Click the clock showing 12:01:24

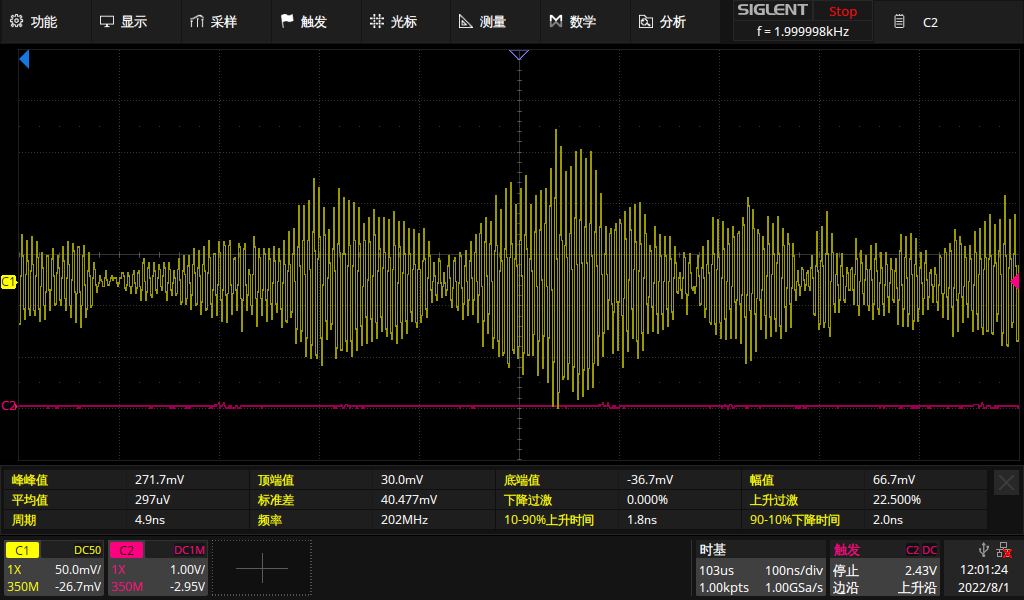point(983,568)
